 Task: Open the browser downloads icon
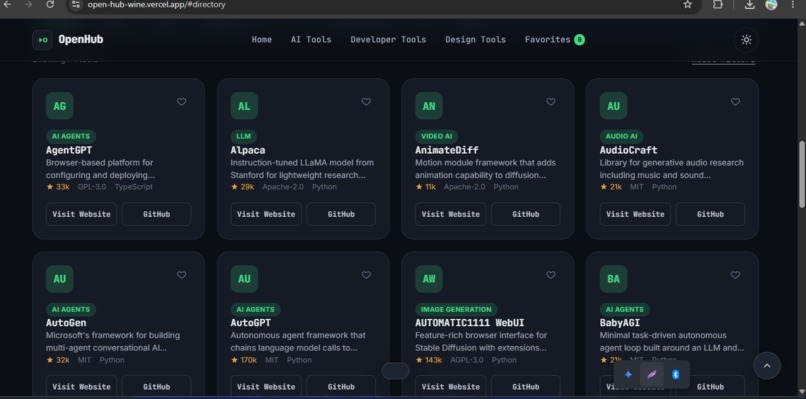(x=749, y=5)
